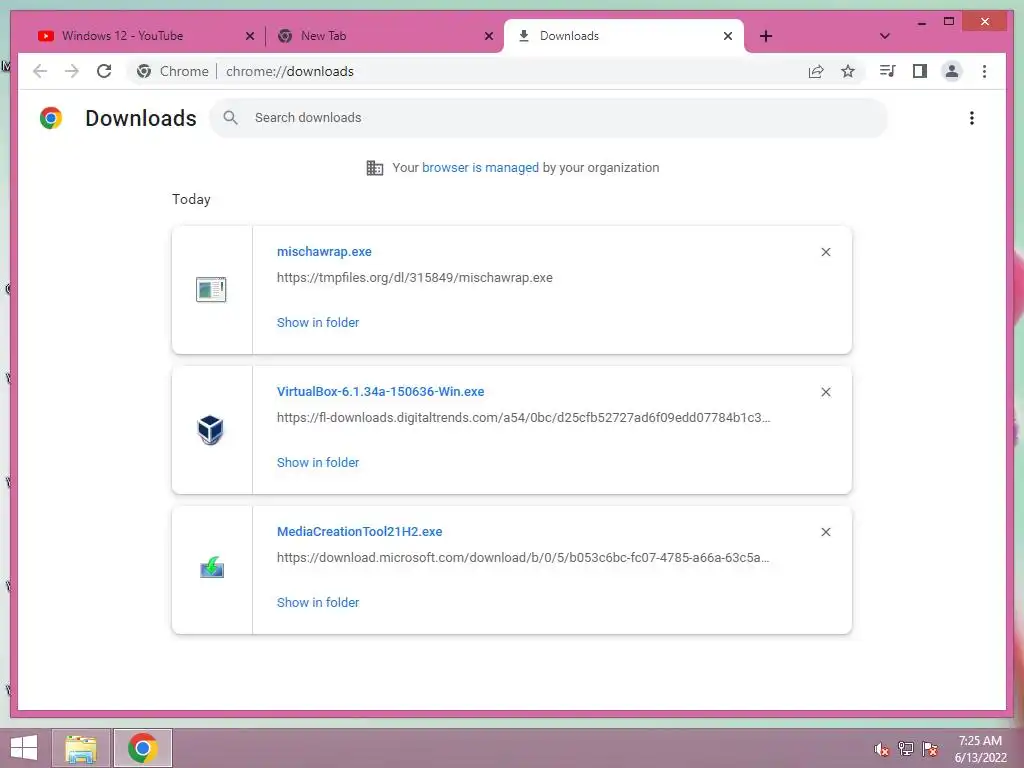Remove VirtualBox download from the list

825,392
